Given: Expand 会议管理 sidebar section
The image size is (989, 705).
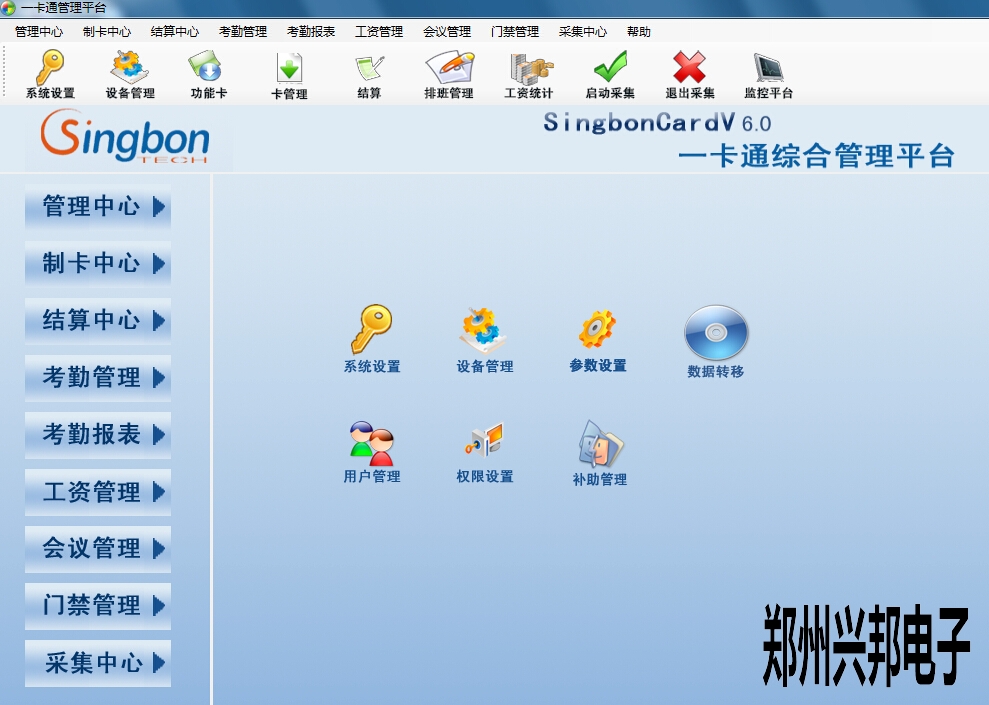Looking at the screenshot, I should pyautogui.click(x=98, y=549).
